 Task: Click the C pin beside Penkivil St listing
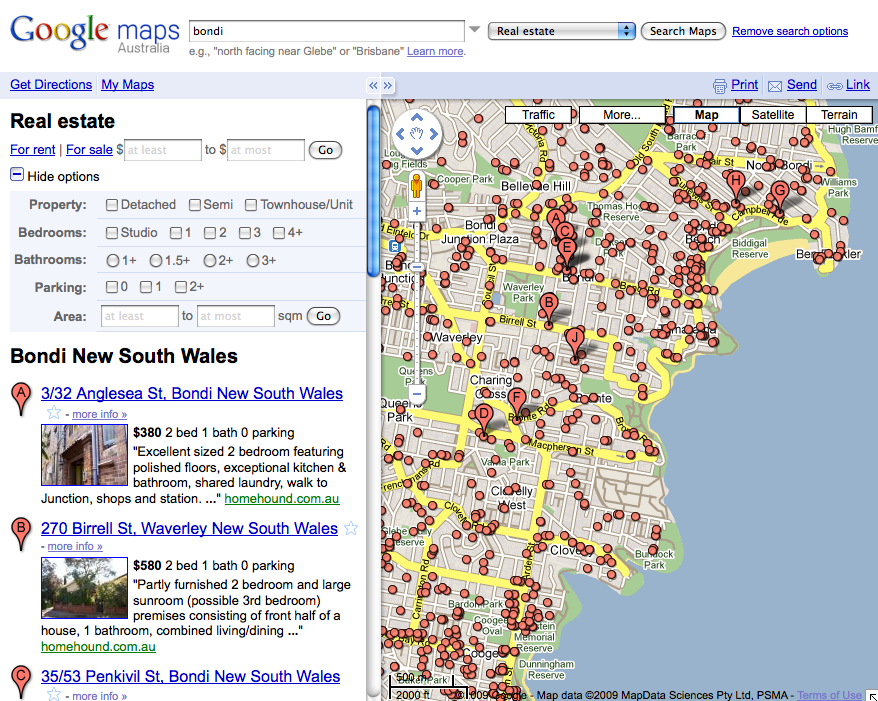[21, 682]
